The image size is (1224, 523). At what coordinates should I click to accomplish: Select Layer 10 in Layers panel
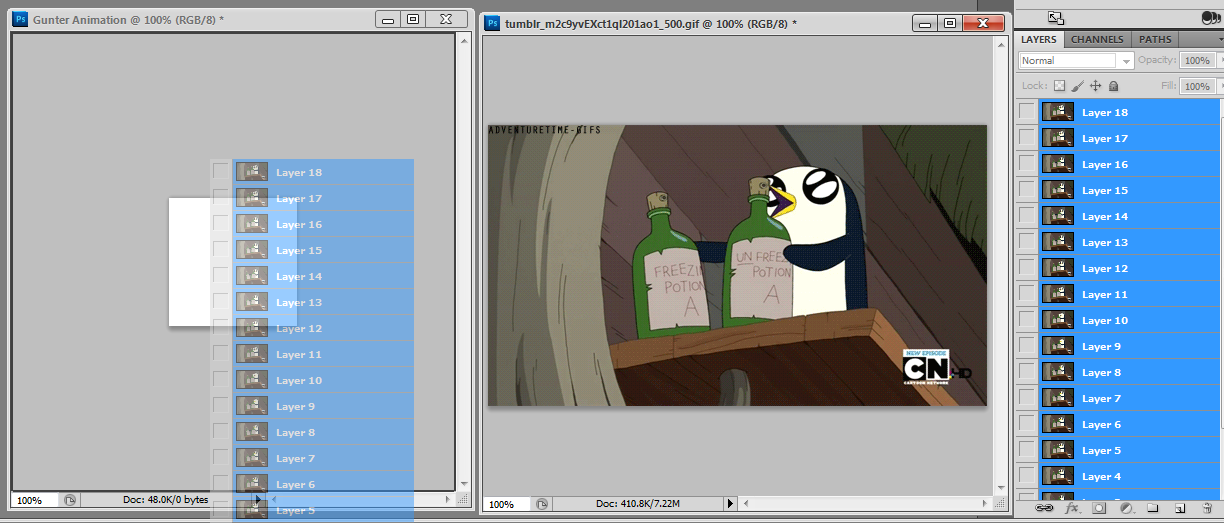[1129, 320]
